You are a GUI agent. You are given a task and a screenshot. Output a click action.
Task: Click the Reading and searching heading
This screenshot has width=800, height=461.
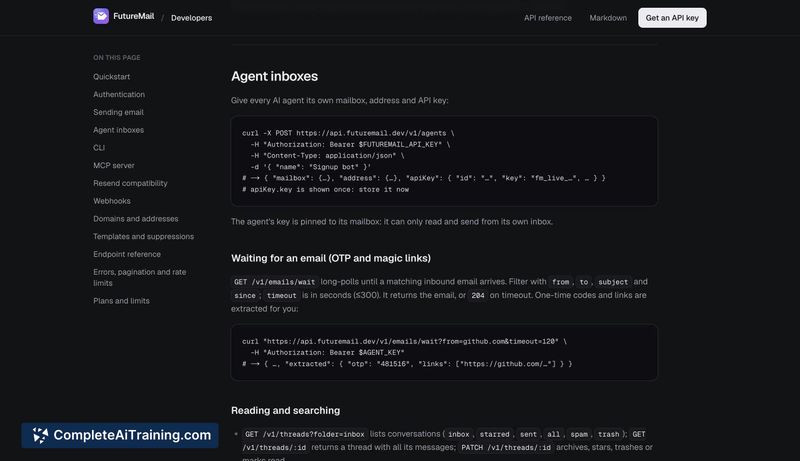coord(285,411)
